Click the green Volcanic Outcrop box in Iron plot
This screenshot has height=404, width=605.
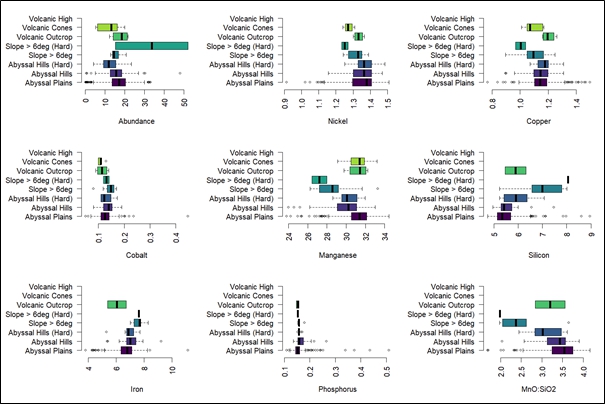117,304
